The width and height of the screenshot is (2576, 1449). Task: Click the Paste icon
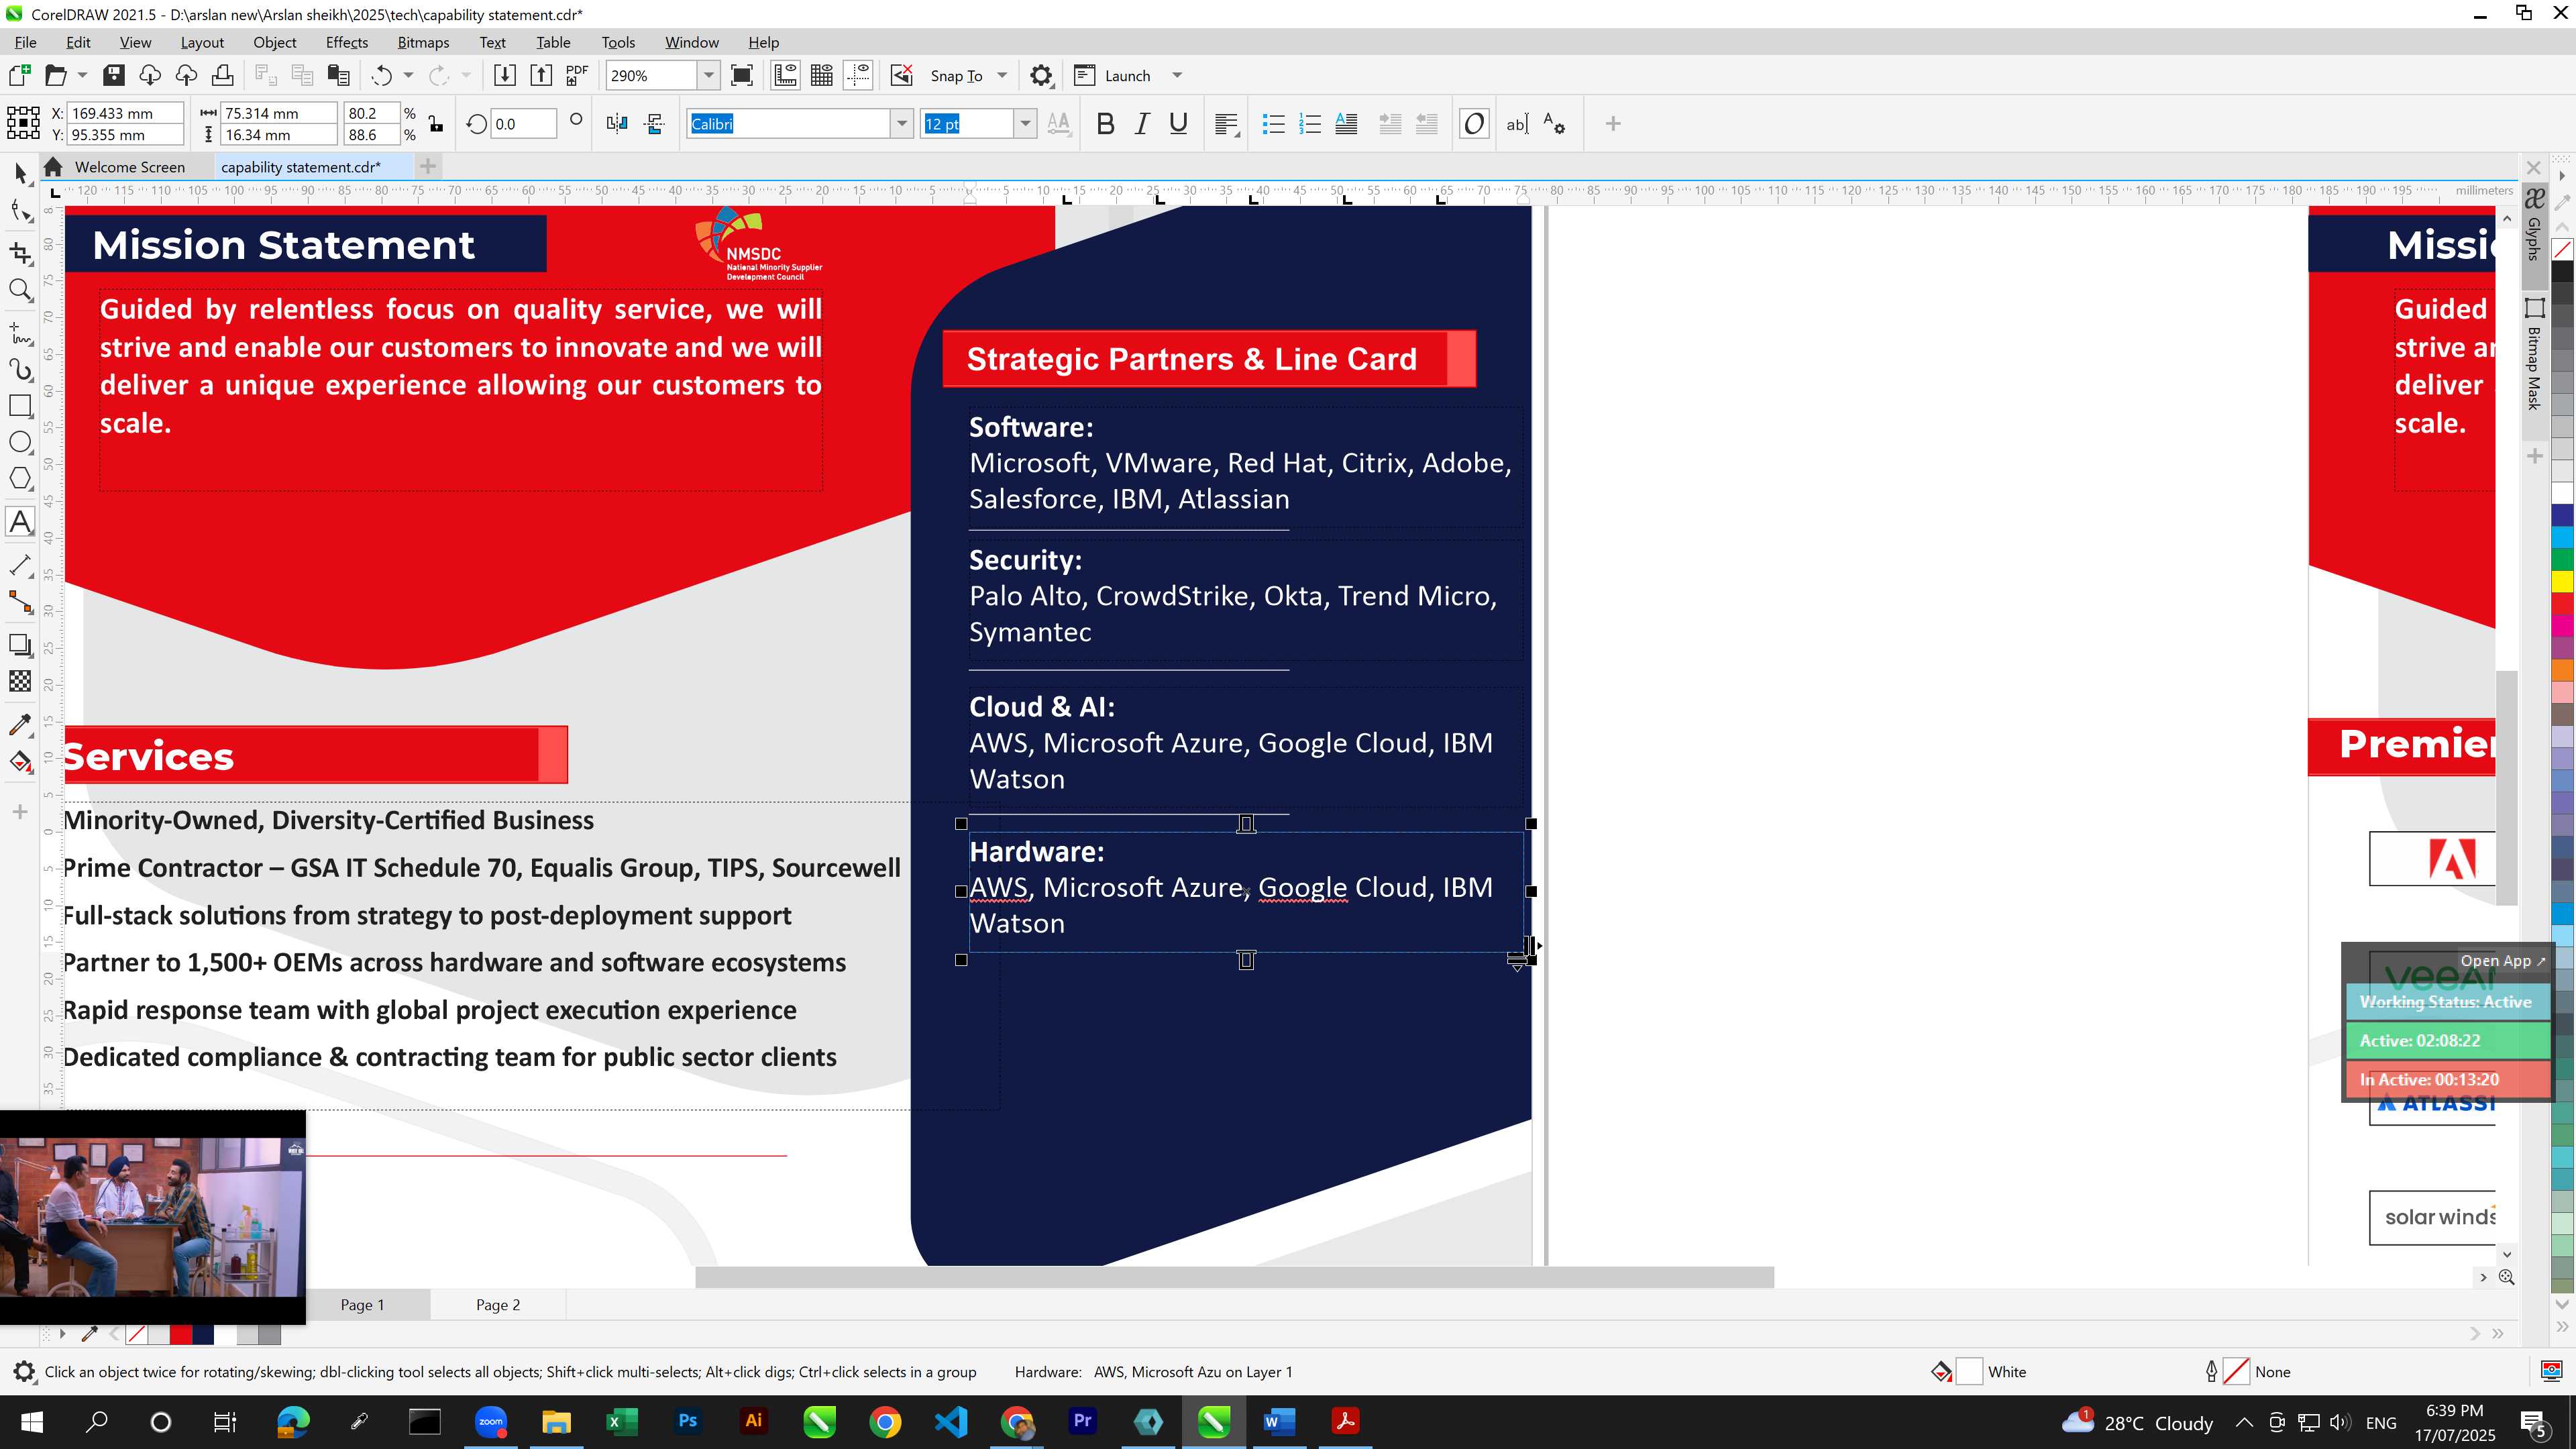pos(339,75)
